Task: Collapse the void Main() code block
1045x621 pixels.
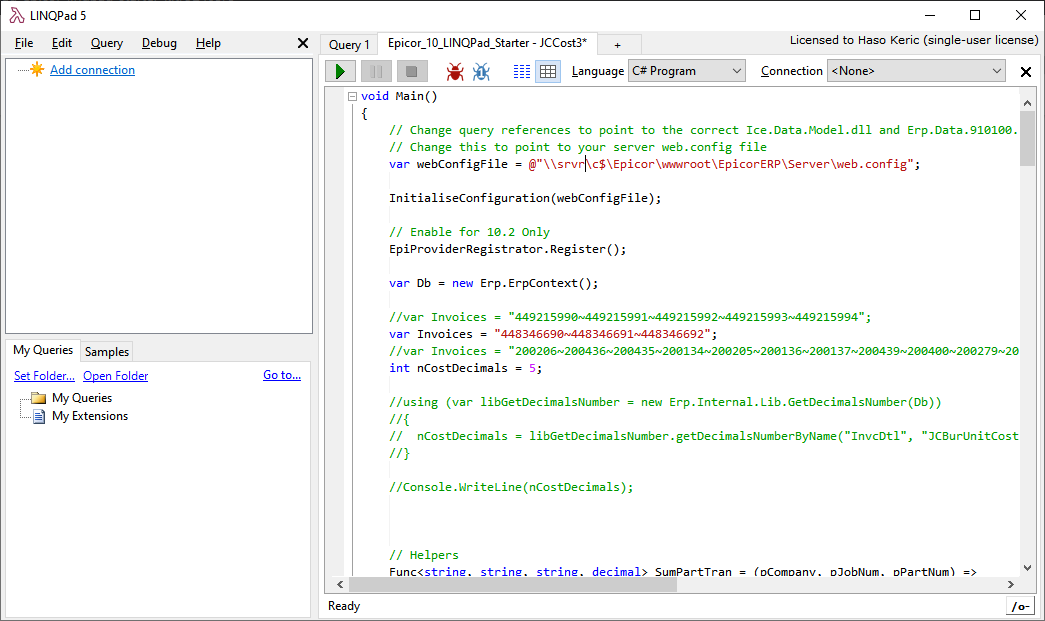Action: pyautogui.click(x=353, y=97)
